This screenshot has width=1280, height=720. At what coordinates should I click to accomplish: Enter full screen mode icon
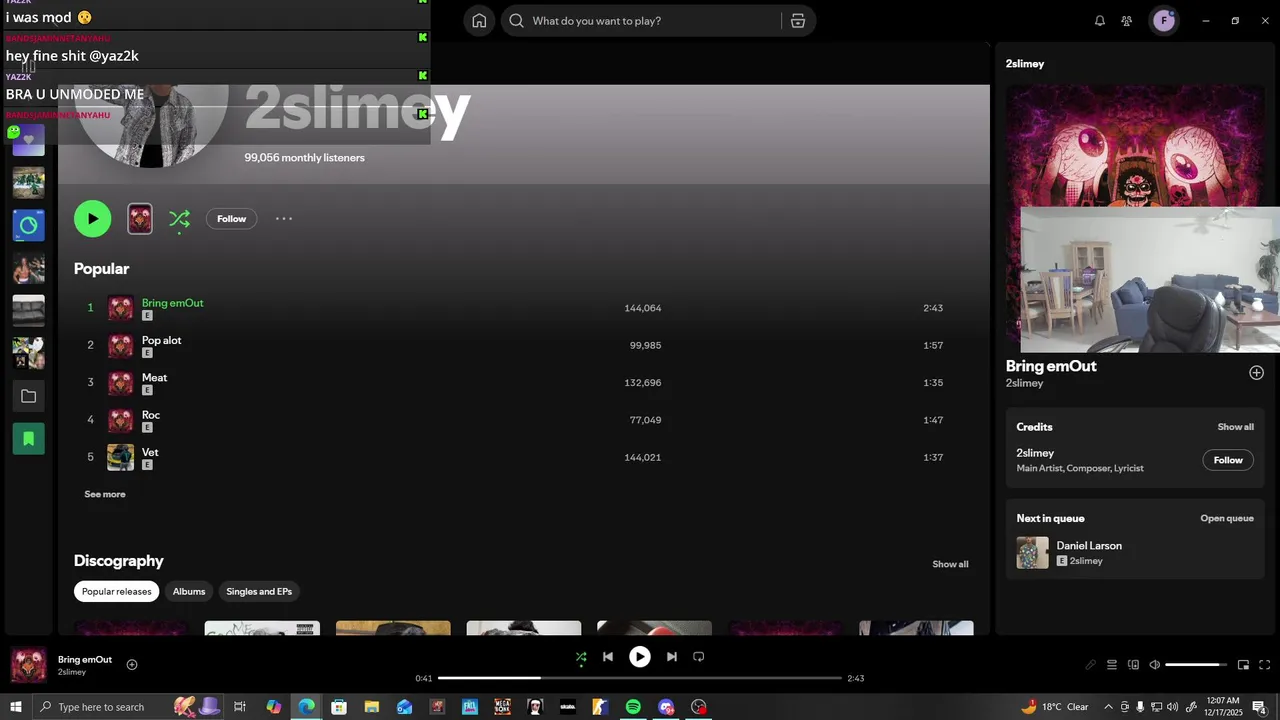1264,665
